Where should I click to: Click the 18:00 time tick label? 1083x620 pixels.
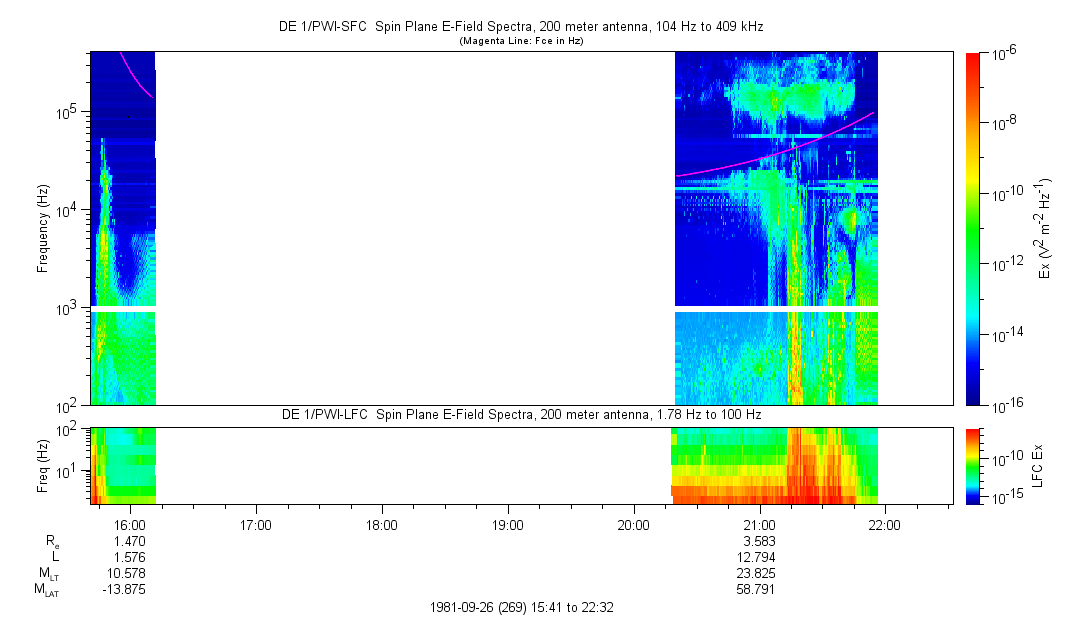(x=381, y=525)
